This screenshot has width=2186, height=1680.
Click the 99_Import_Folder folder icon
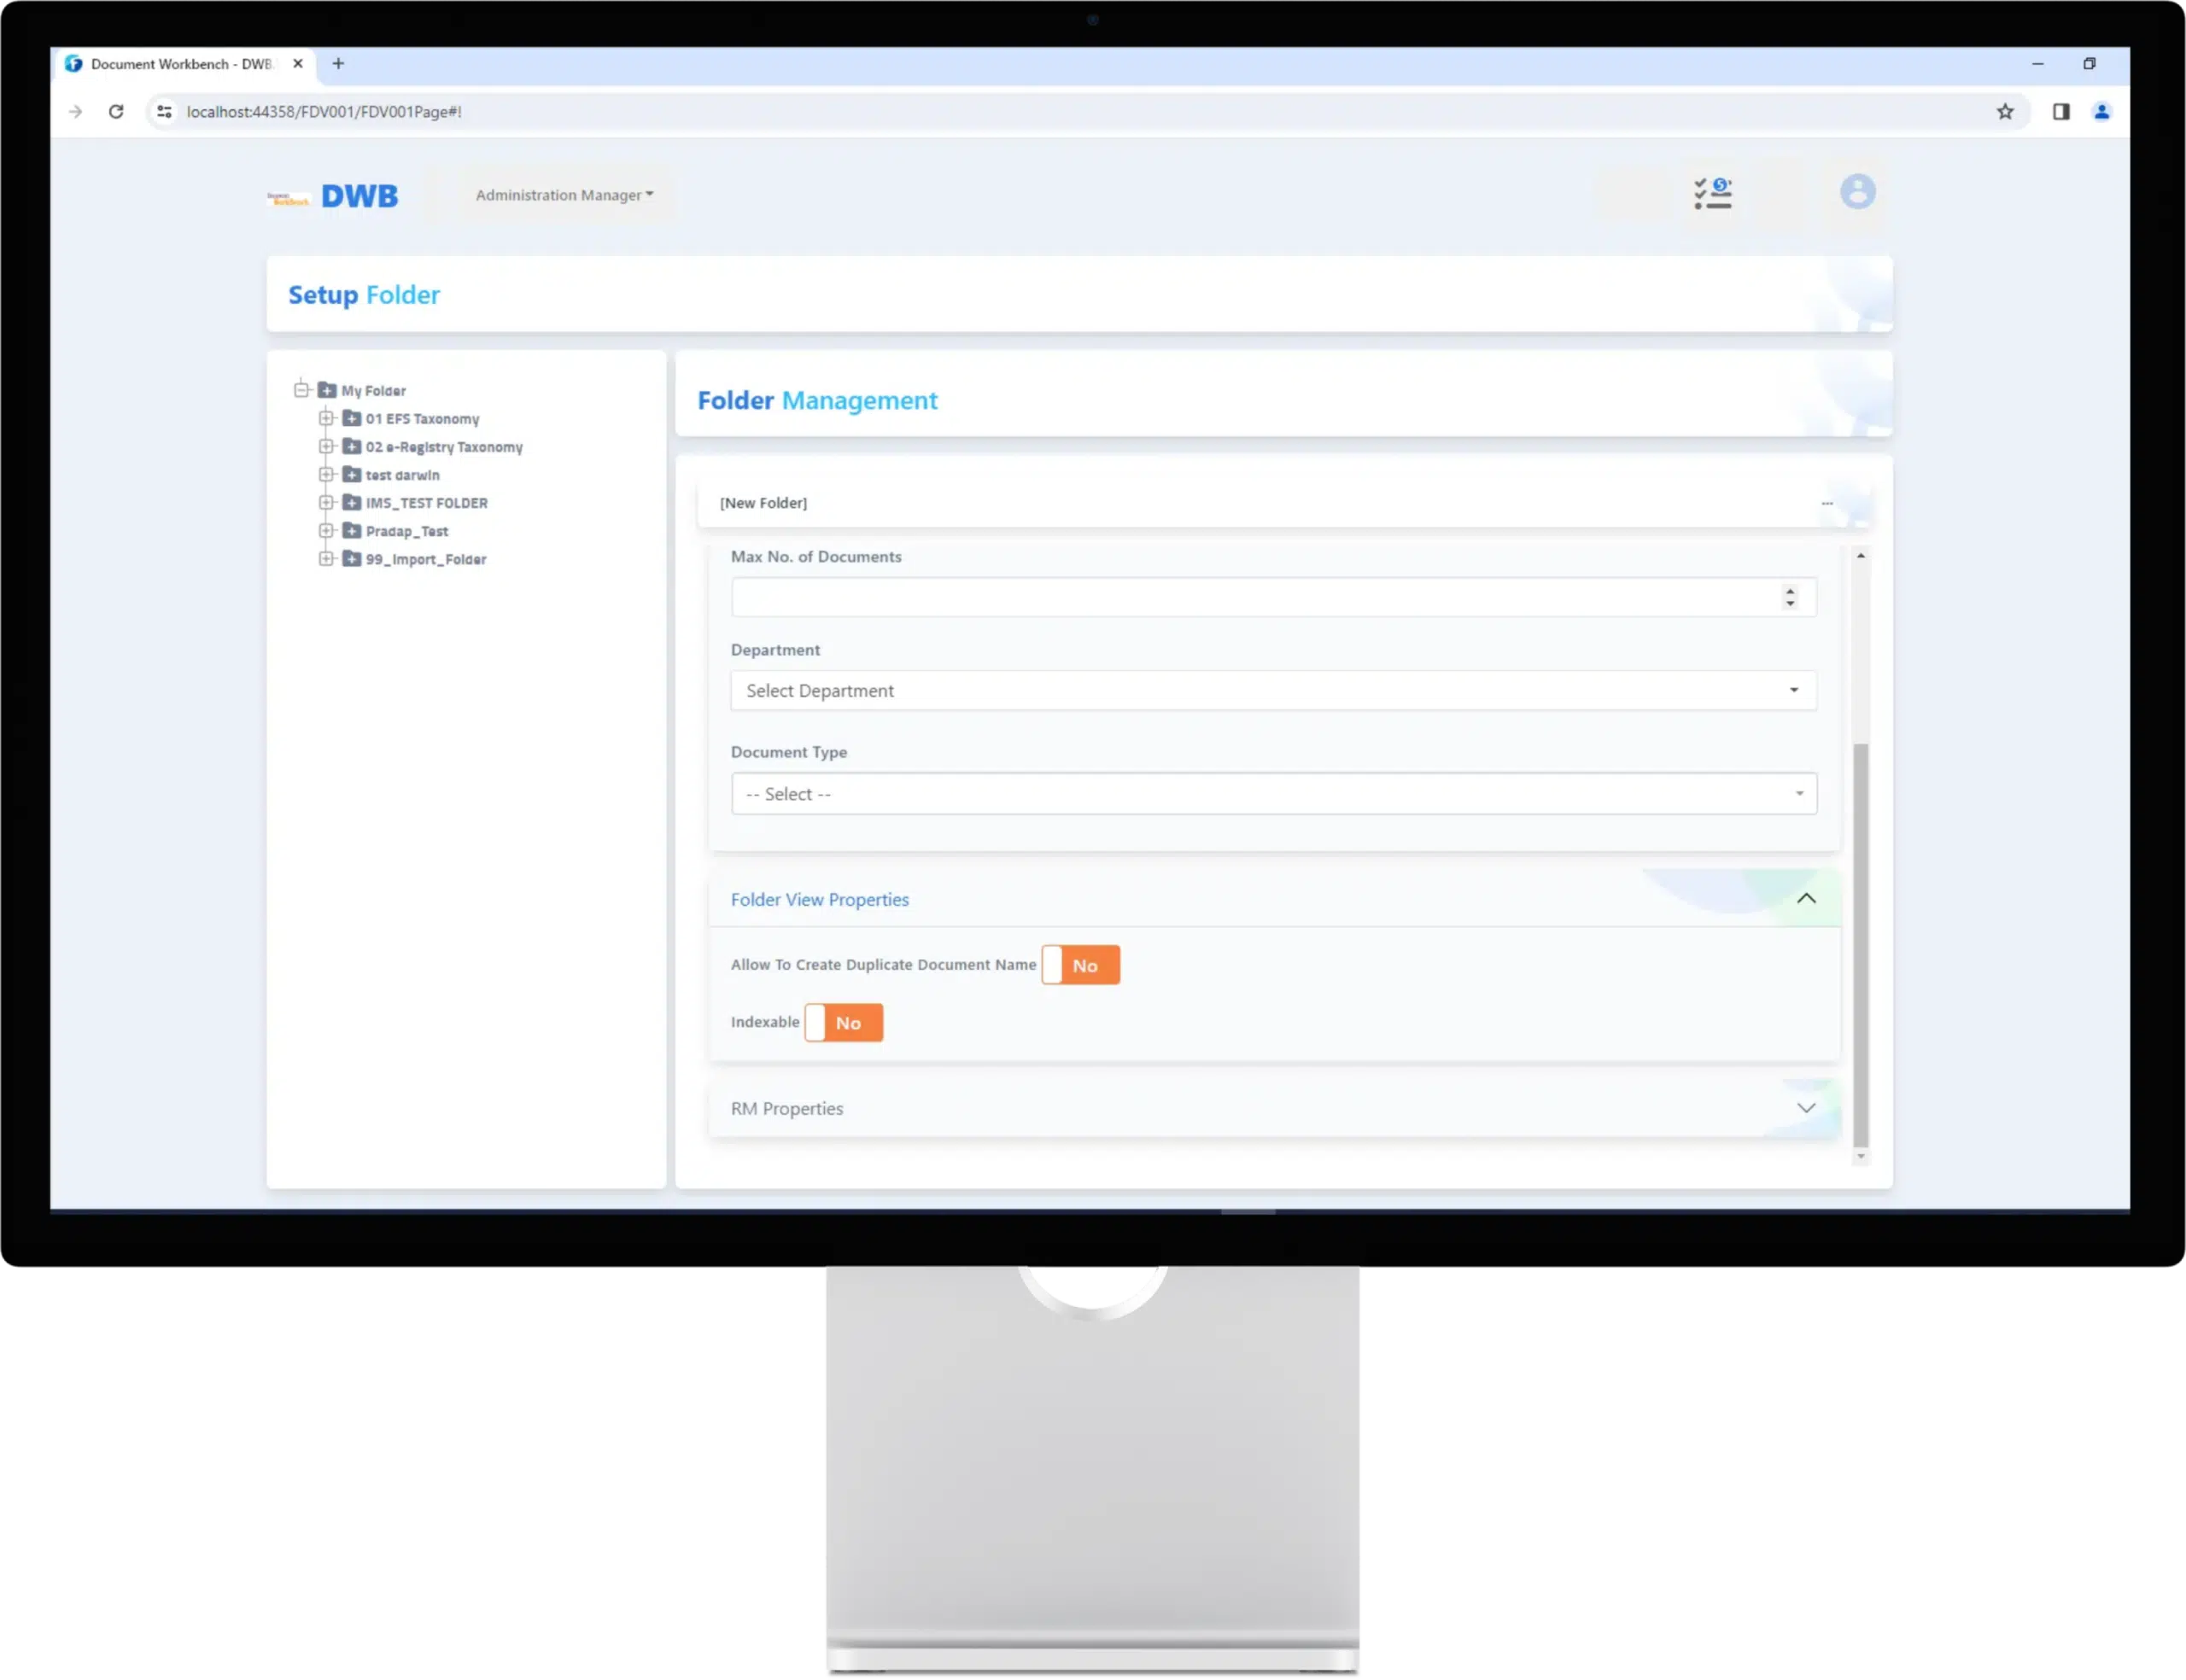352,558
